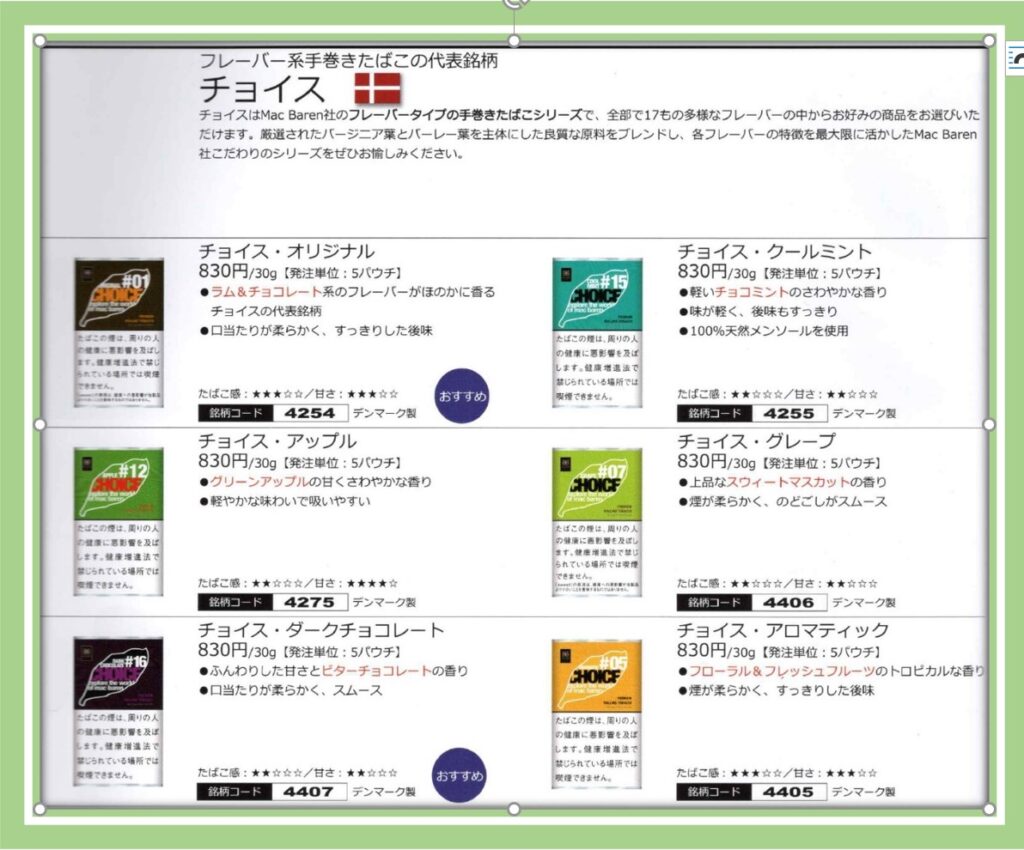Click the product title チョイス・グレープ
Screen dimensions: 1024x850
click(756, 441)
